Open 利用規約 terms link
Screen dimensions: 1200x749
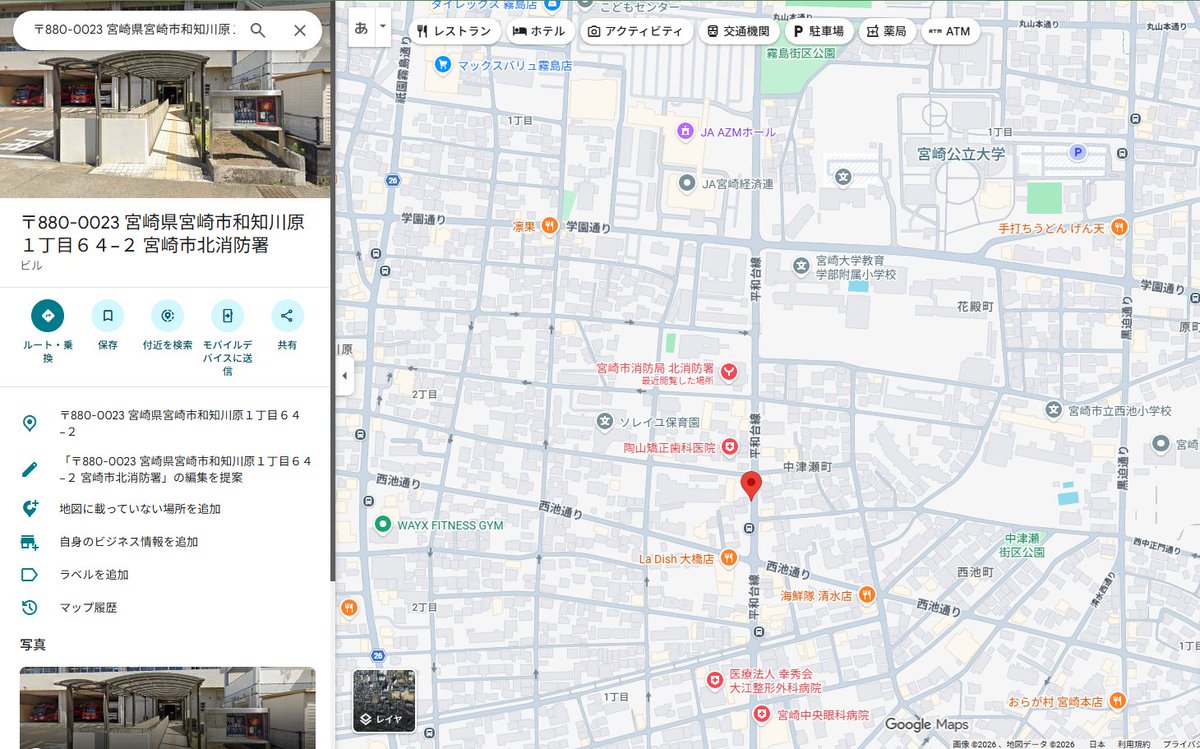tap(1134, 743)
